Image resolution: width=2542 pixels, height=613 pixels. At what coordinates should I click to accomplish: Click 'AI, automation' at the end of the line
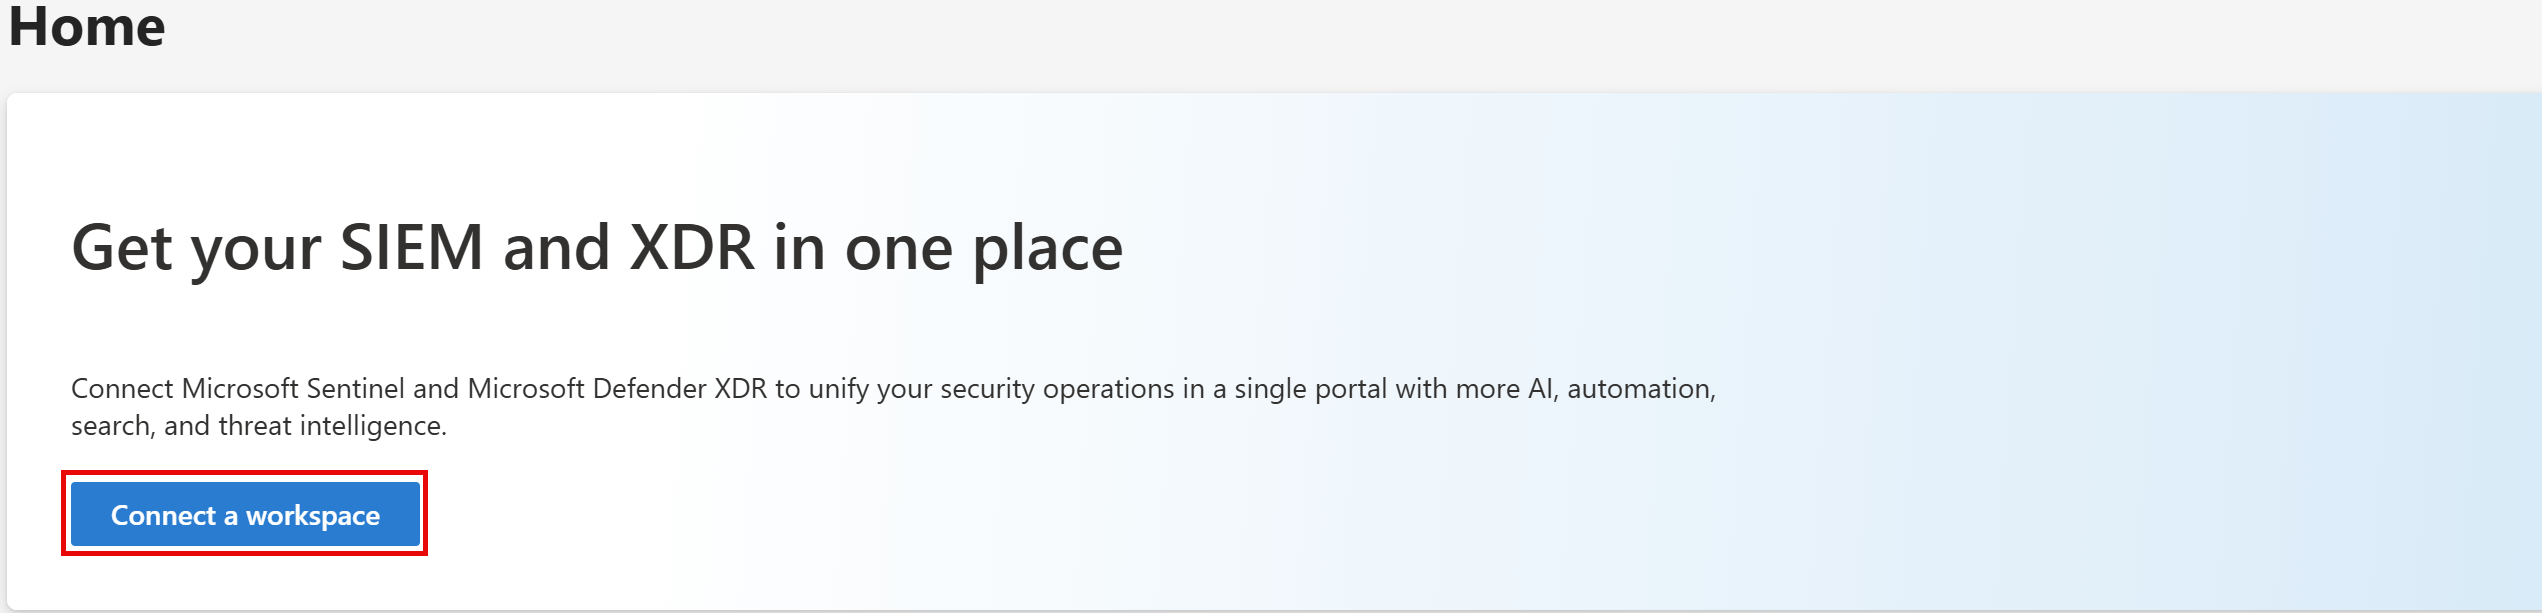point(1621,388)
